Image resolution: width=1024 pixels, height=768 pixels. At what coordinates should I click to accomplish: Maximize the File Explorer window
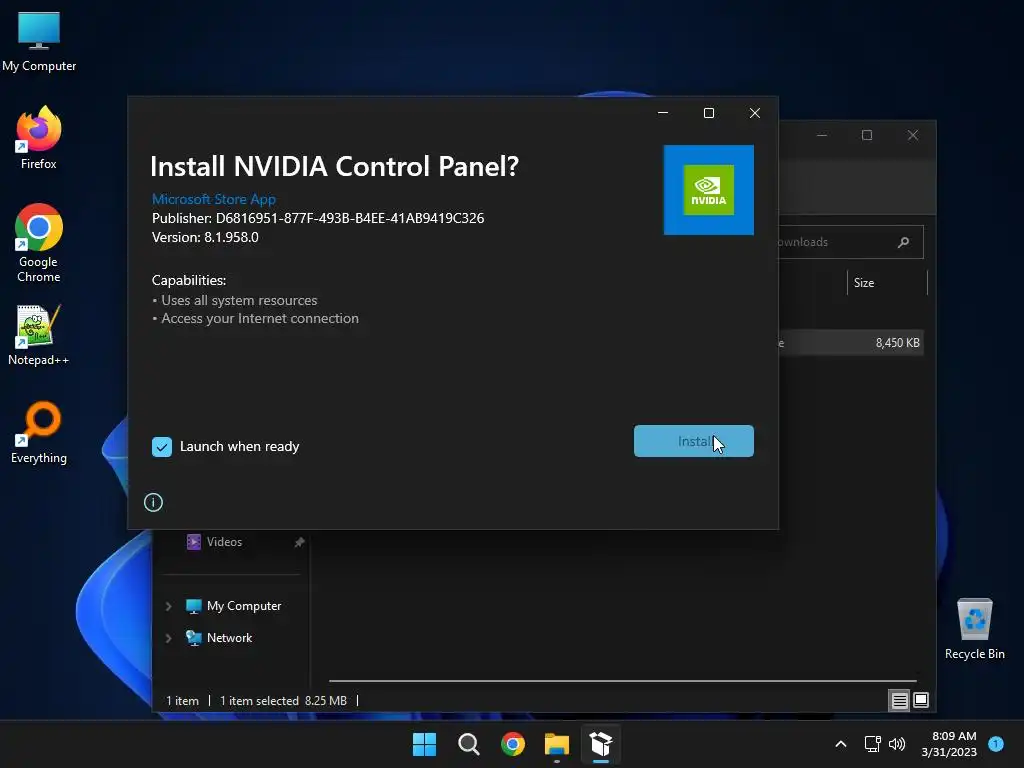[867, 135]
